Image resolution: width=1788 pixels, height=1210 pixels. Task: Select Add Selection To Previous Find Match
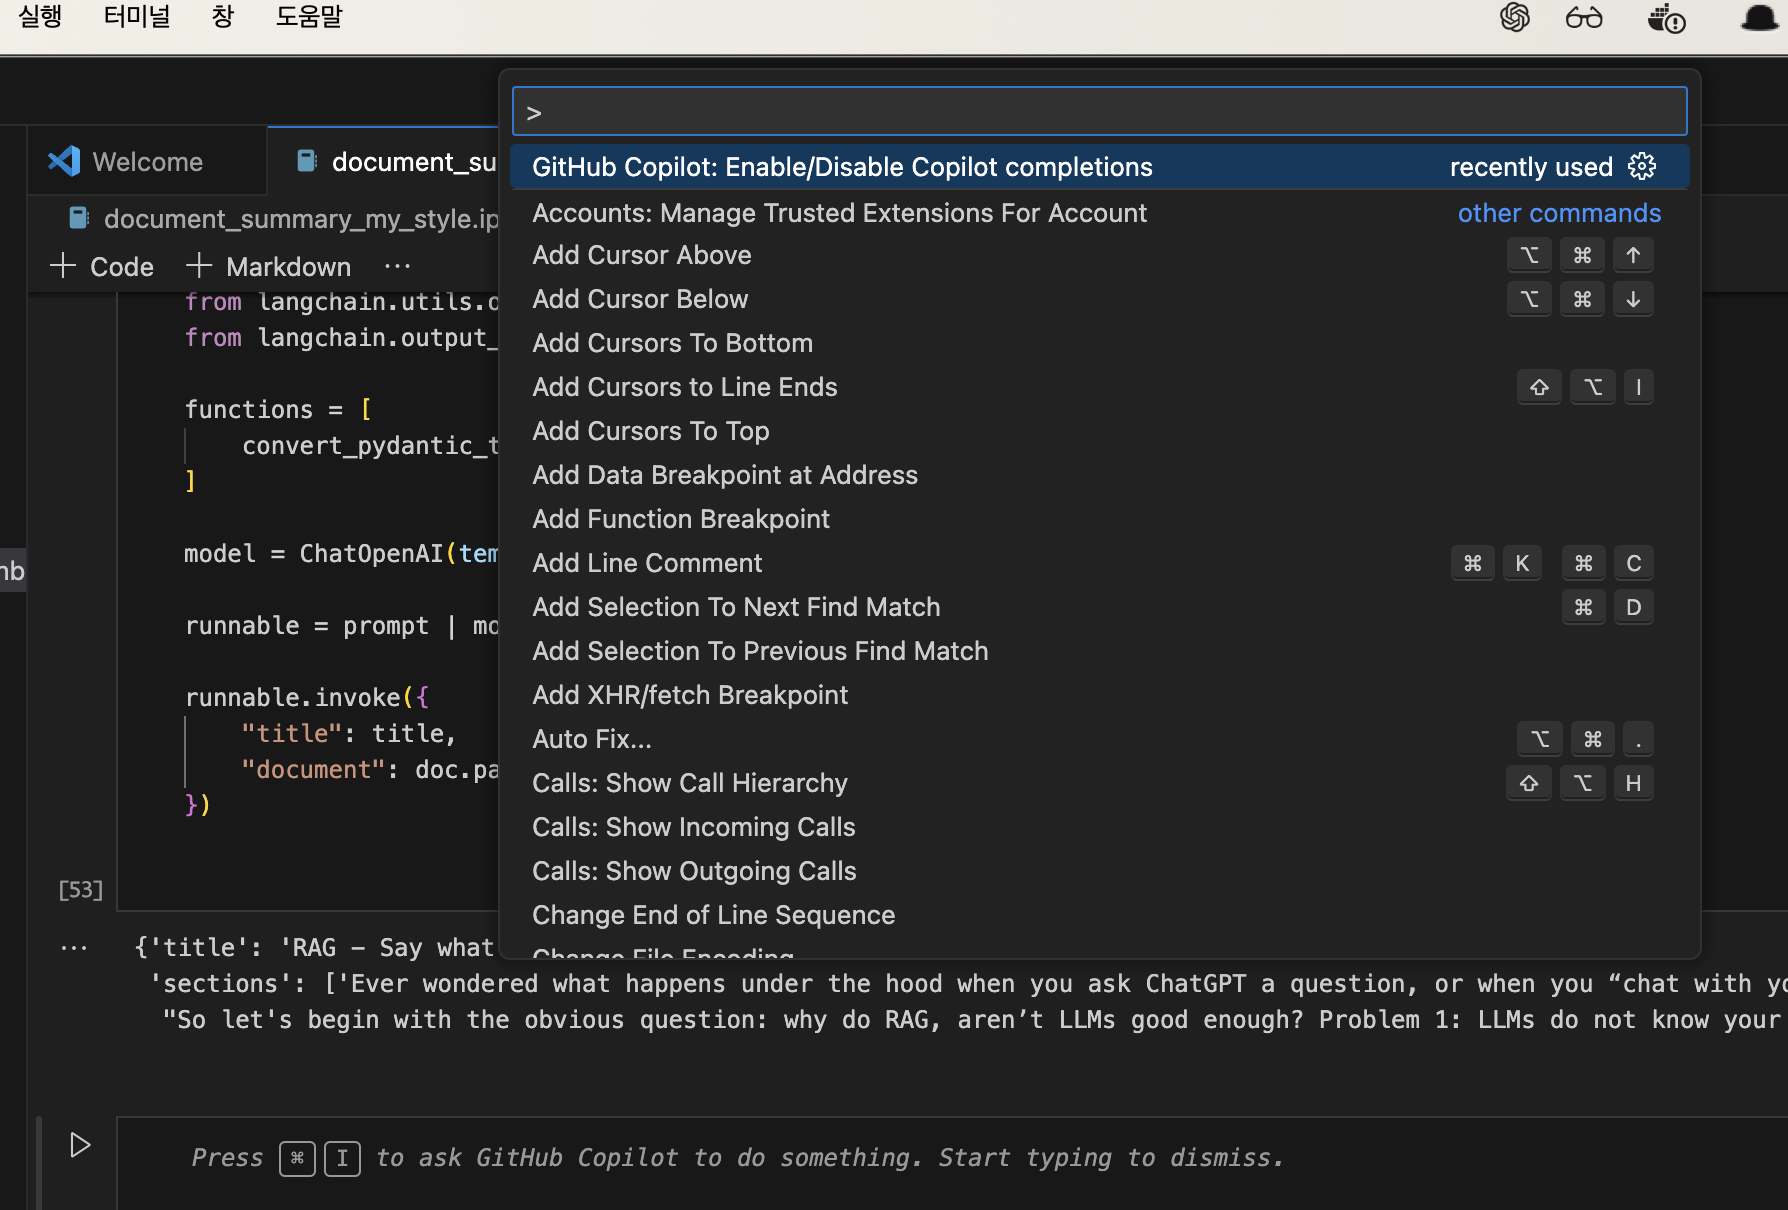coord(1100,651)
